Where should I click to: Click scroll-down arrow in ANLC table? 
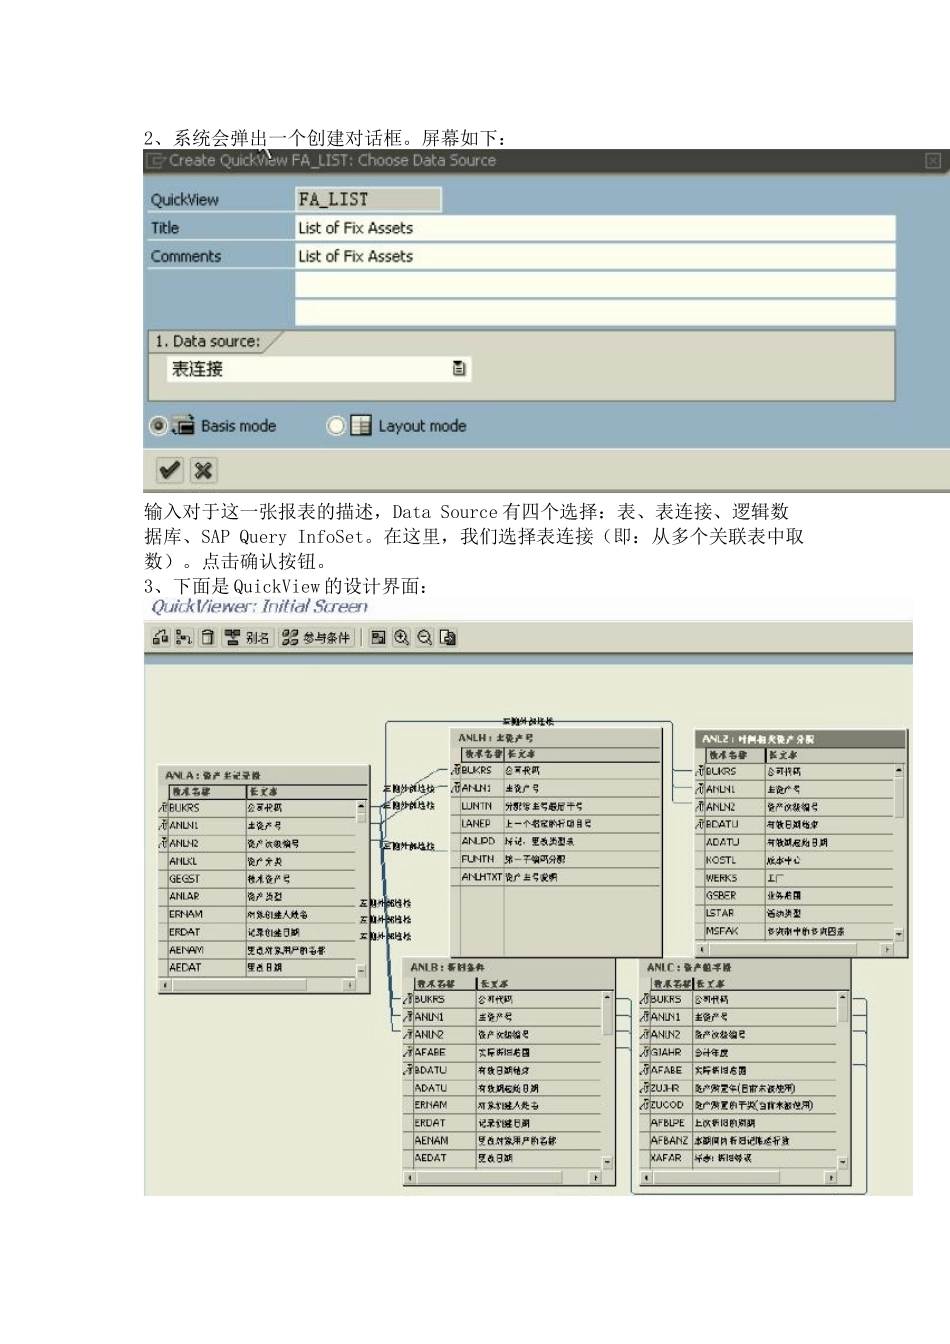843,1161
